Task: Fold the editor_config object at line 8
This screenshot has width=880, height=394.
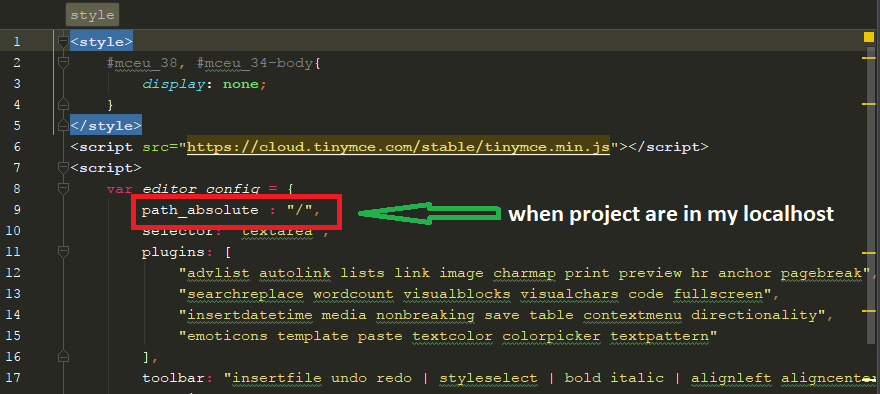Action: (x=63, y=189)
